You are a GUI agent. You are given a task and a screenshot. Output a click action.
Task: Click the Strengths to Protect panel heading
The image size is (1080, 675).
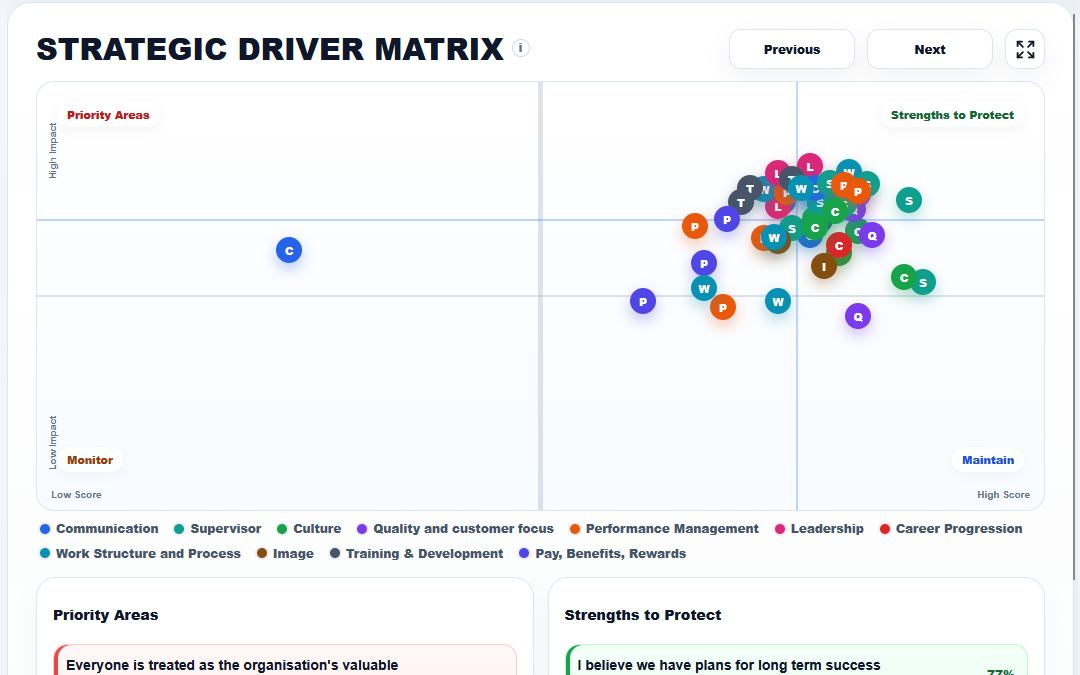[x=643, y=615]
